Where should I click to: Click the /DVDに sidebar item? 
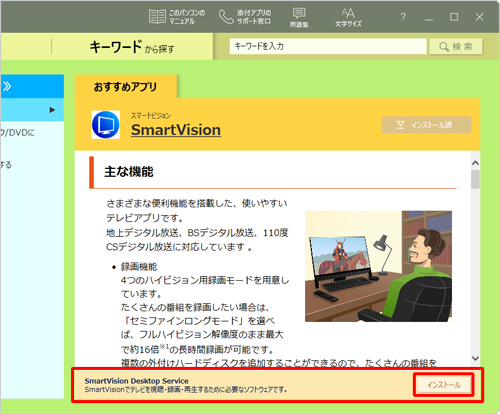click(17, 133)
